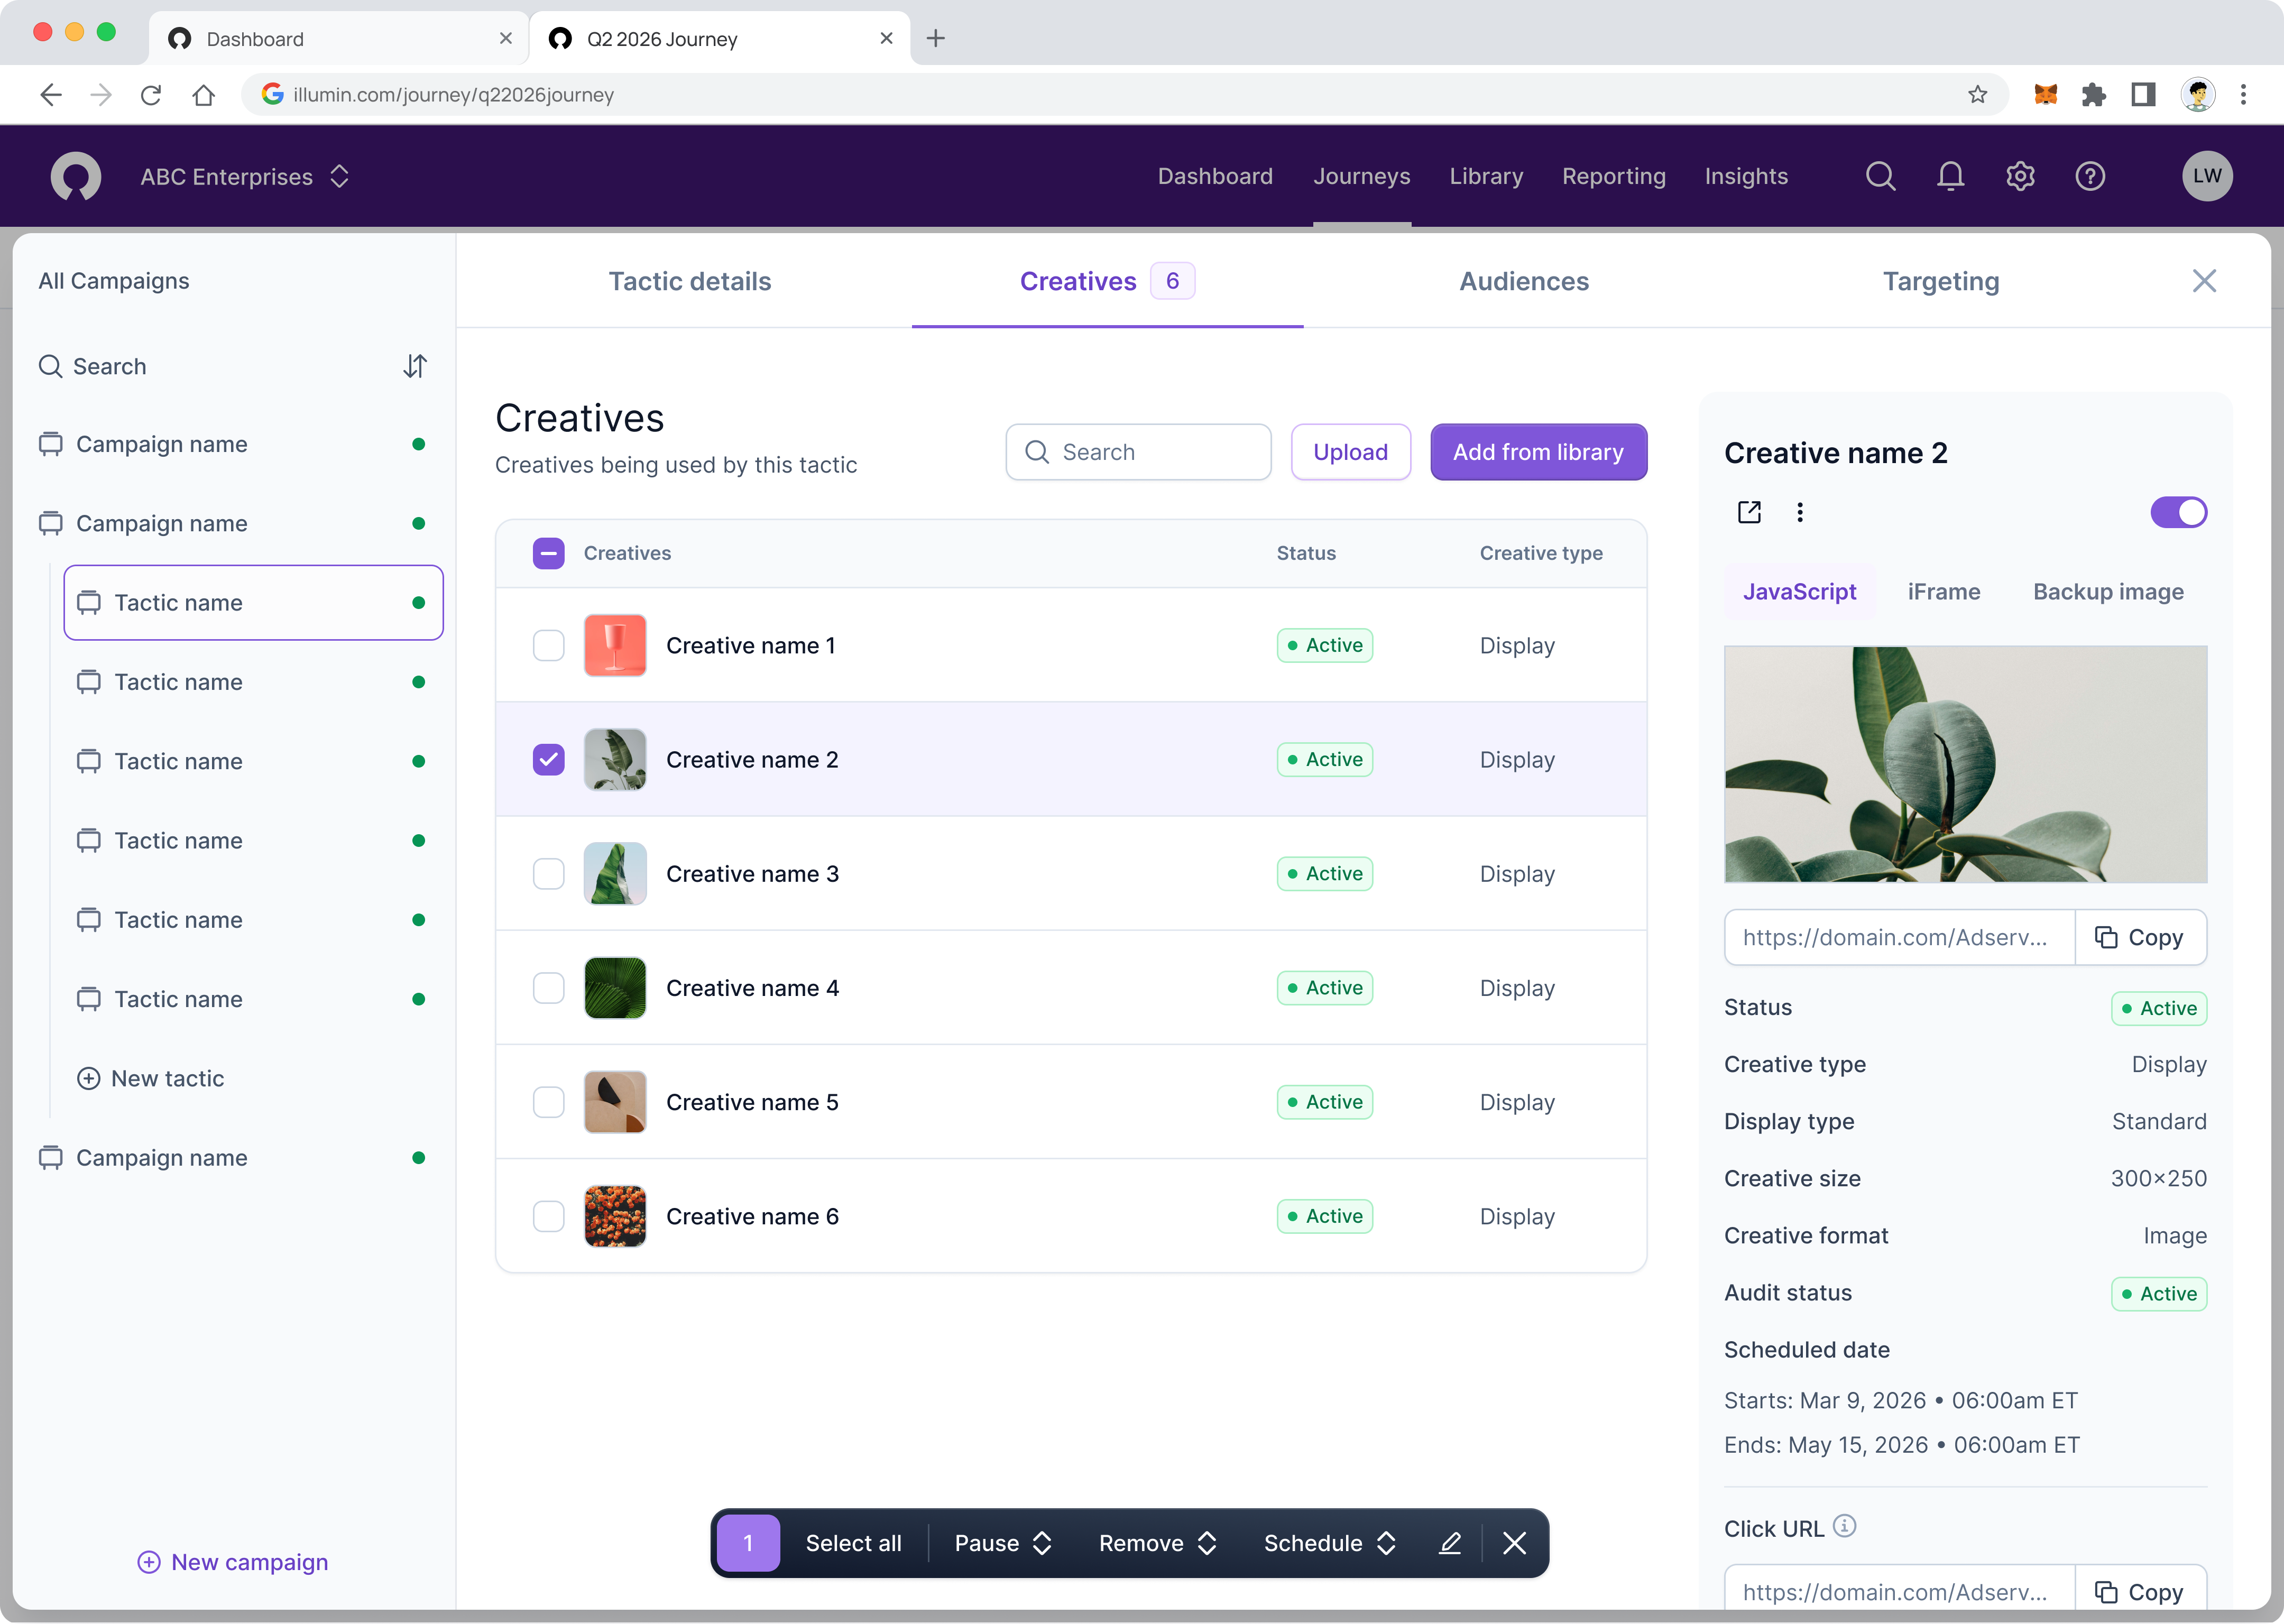Disable the Creative name 2 toggle switch

coord(2178,512)
